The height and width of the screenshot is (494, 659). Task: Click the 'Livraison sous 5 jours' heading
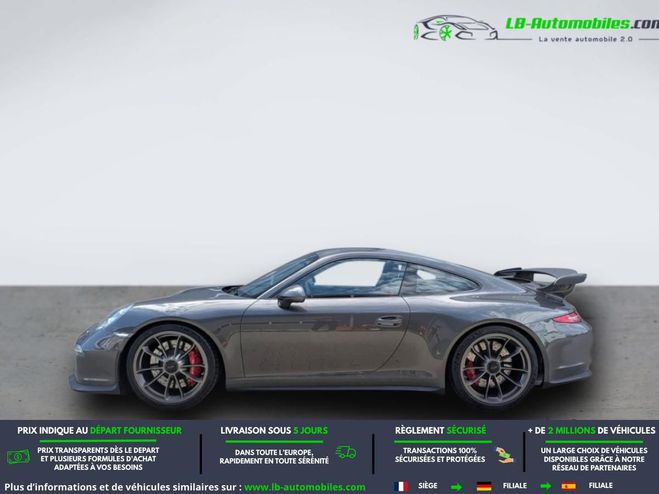tap(274, 431)
